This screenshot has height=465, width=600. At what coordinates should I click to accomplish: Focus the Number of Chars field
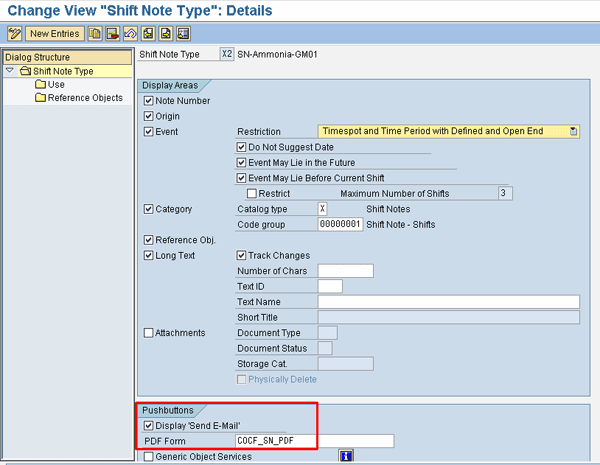click(345, 271)
